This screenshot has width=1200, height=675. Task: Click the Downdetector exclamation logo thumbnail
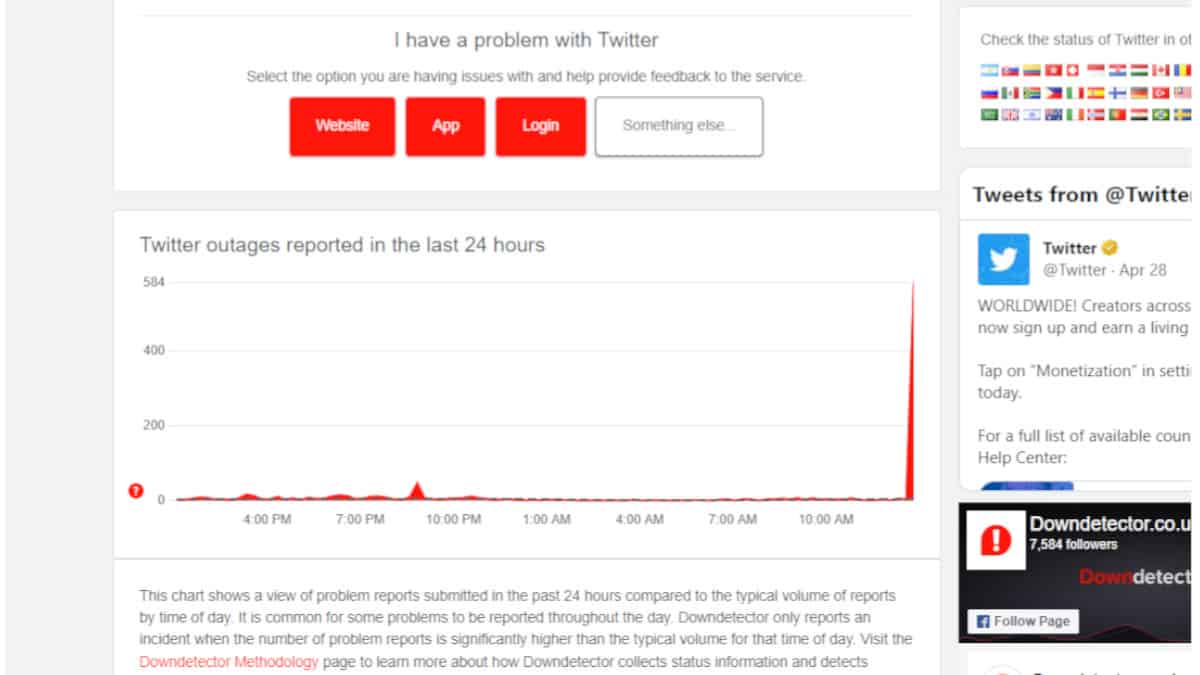pos(996,541)
